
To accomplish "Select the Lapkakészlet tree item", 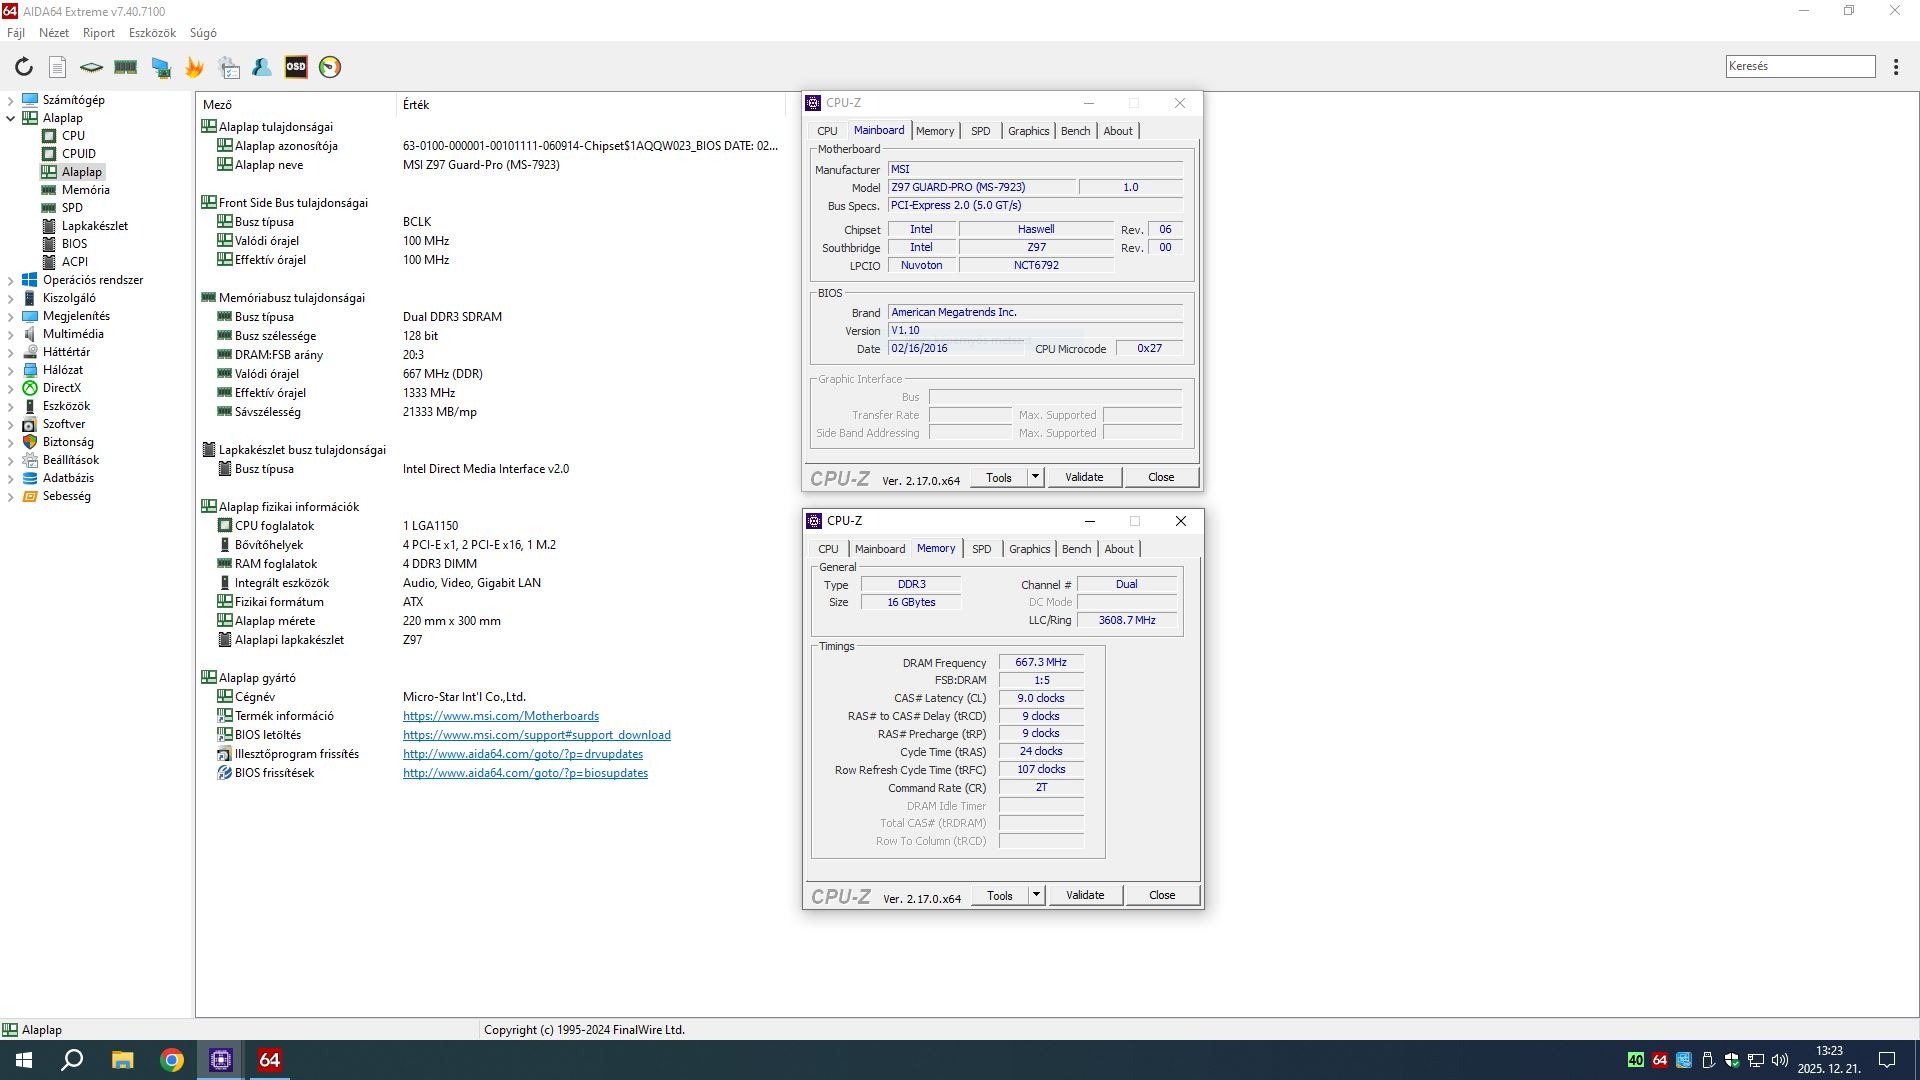I will (94, 226).
